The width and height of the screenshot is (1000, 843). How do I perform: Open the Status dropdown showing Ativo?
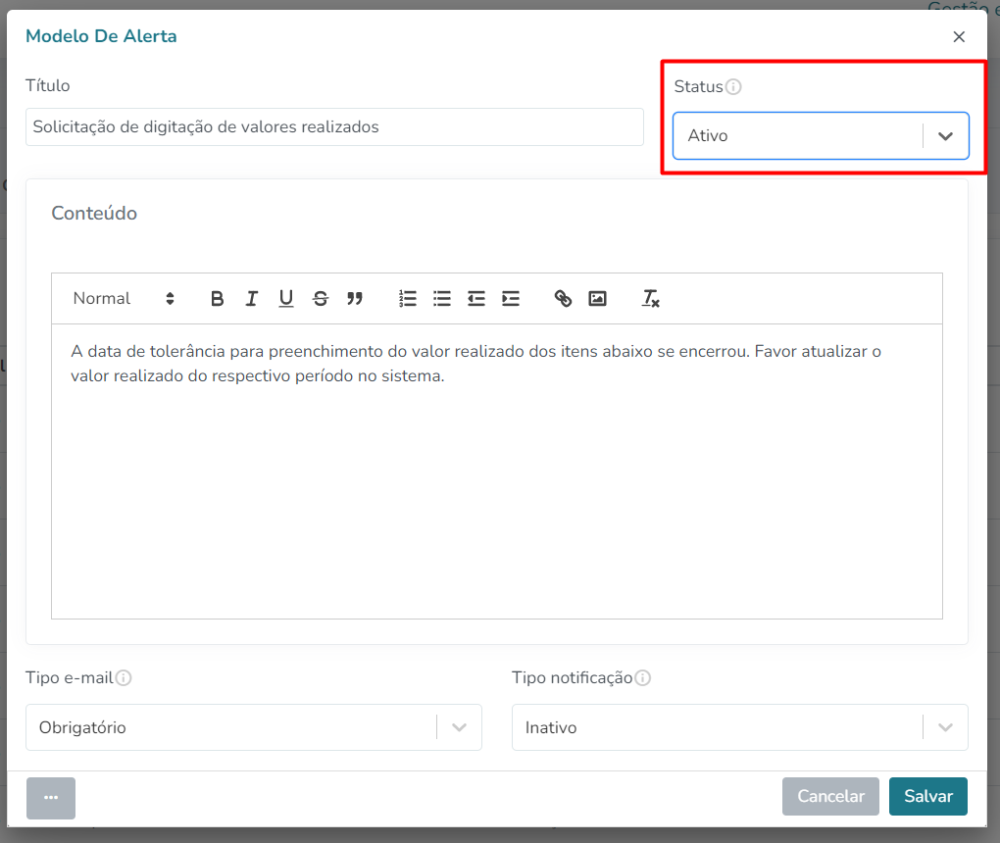click(x=821, y=136)
